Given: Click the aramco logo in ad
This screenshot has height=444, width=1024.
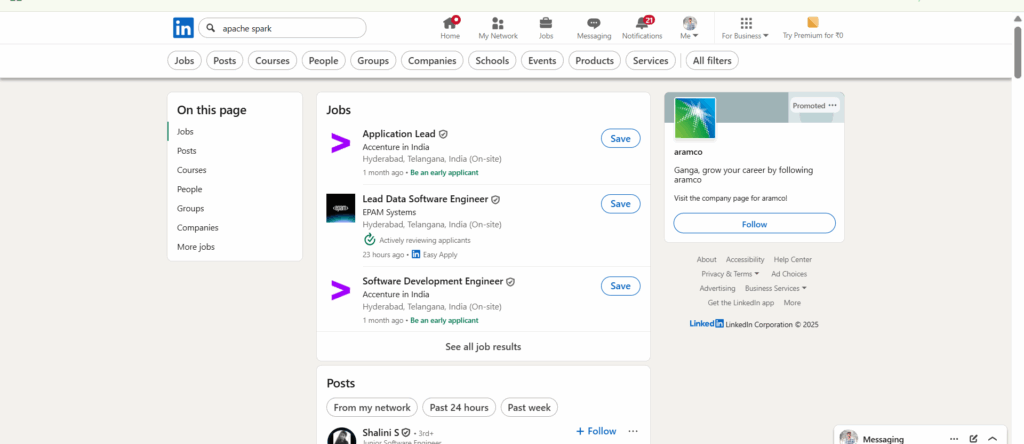Looking at the screenshot, I should [x=695, y=118].
